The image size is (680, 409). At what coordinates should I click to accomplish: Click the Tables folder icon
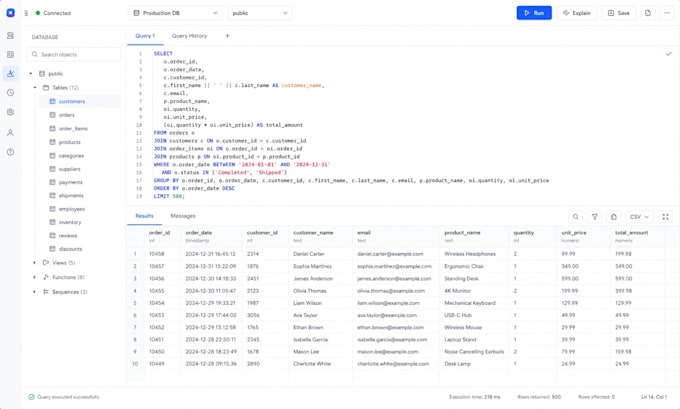tap(46, 88)
